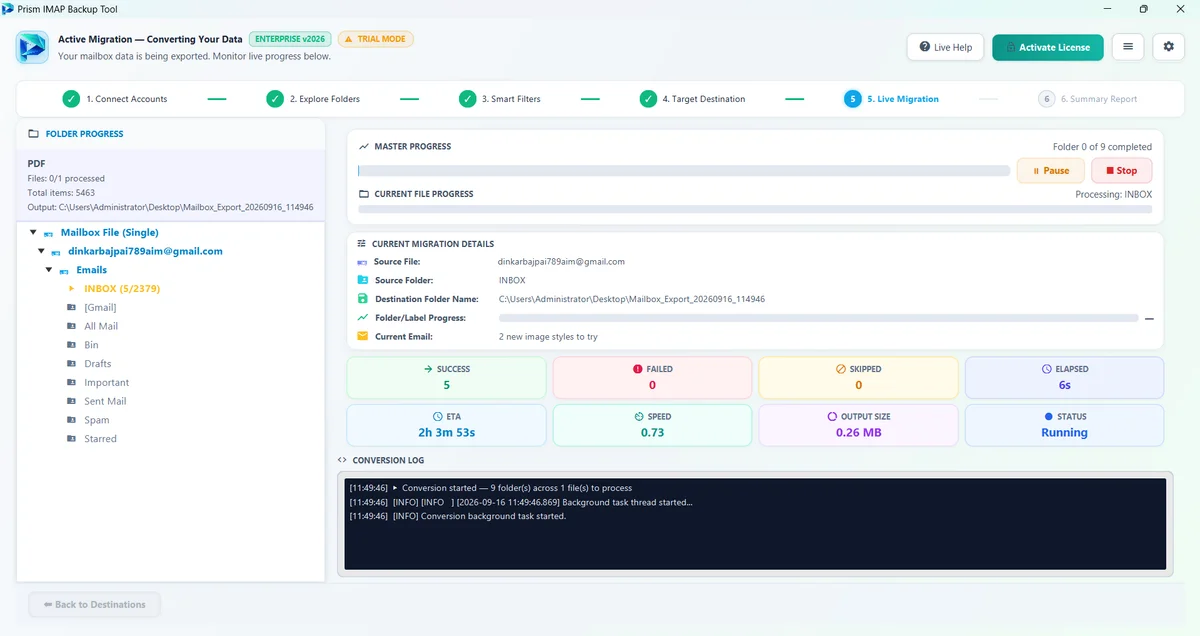Viewport: 1200px width, 636px height.
Task: Pause the running migration
Action: pos(1050,171)
